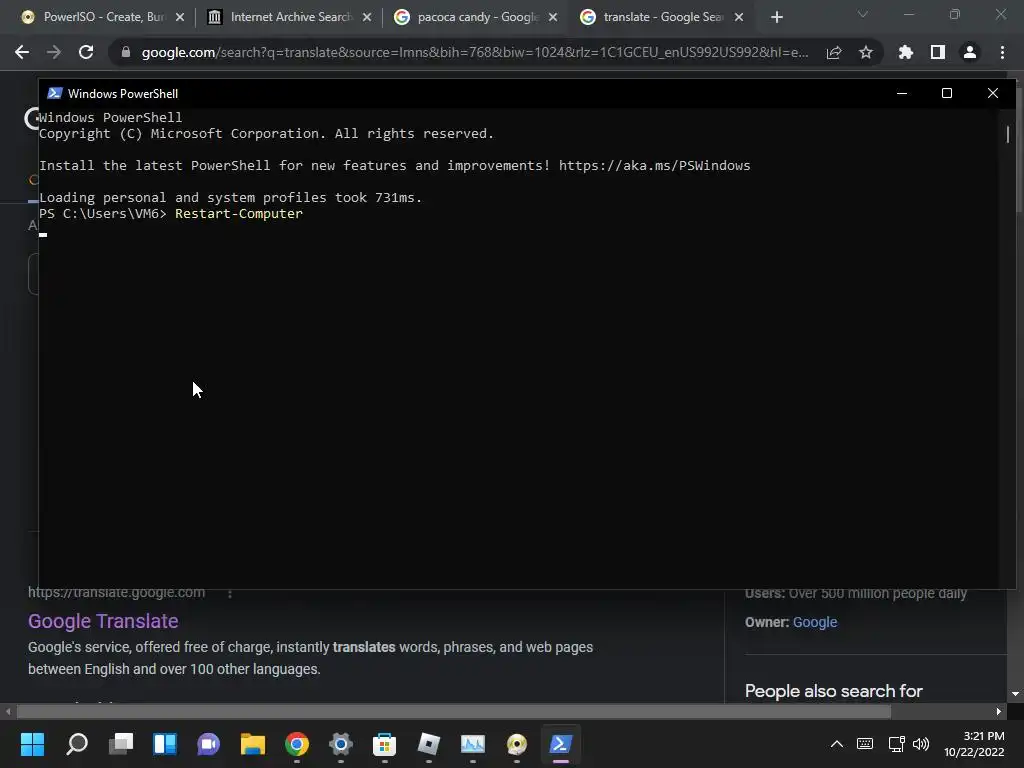
Task: Open Microsoft Store from the taskbar
Action: point(384,744)
